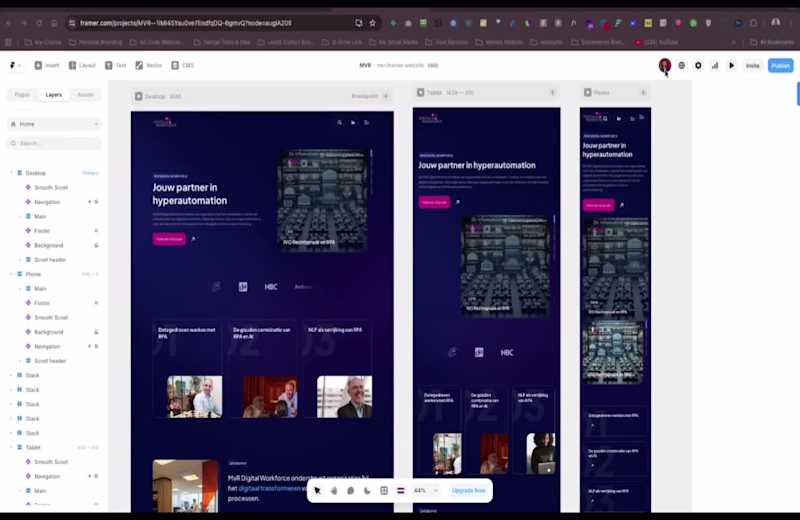Image resolution: width=800 pixels, height=520 pixels.
Task: Collapse the Desktop layer group
Action: (x=11, y=173)
